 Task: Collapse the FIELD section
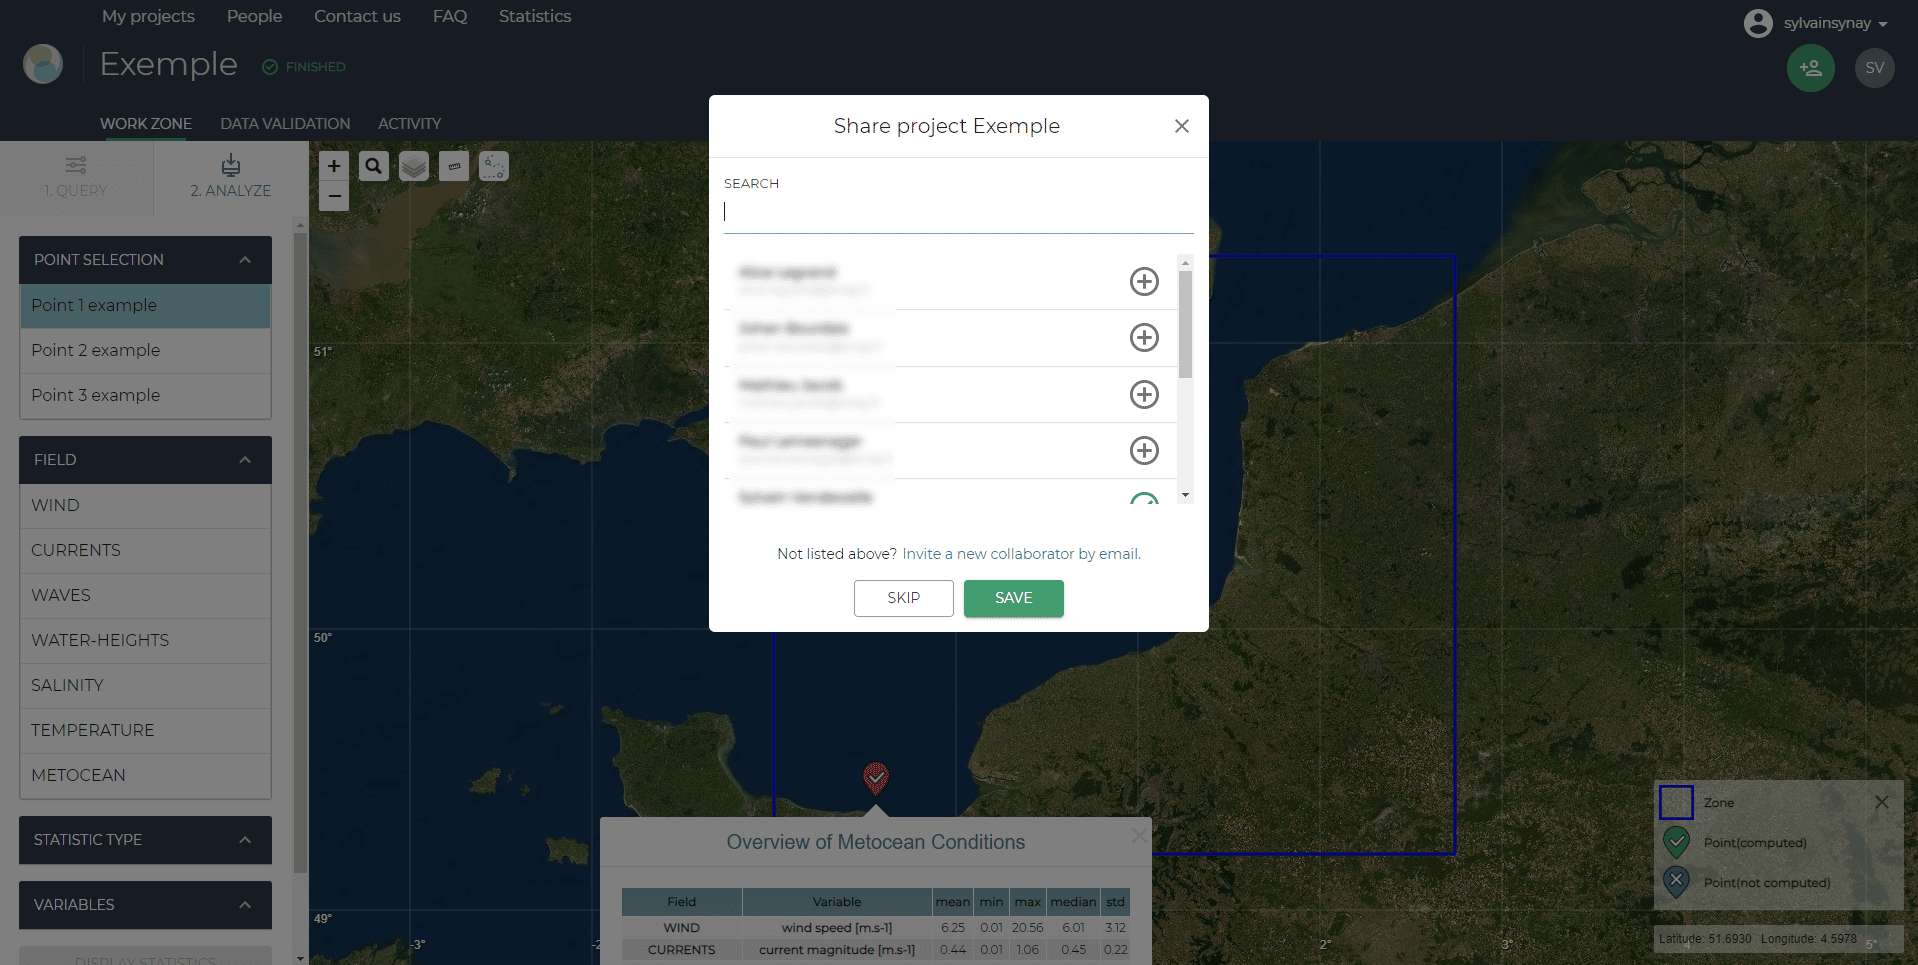click(x=245, y=460)
